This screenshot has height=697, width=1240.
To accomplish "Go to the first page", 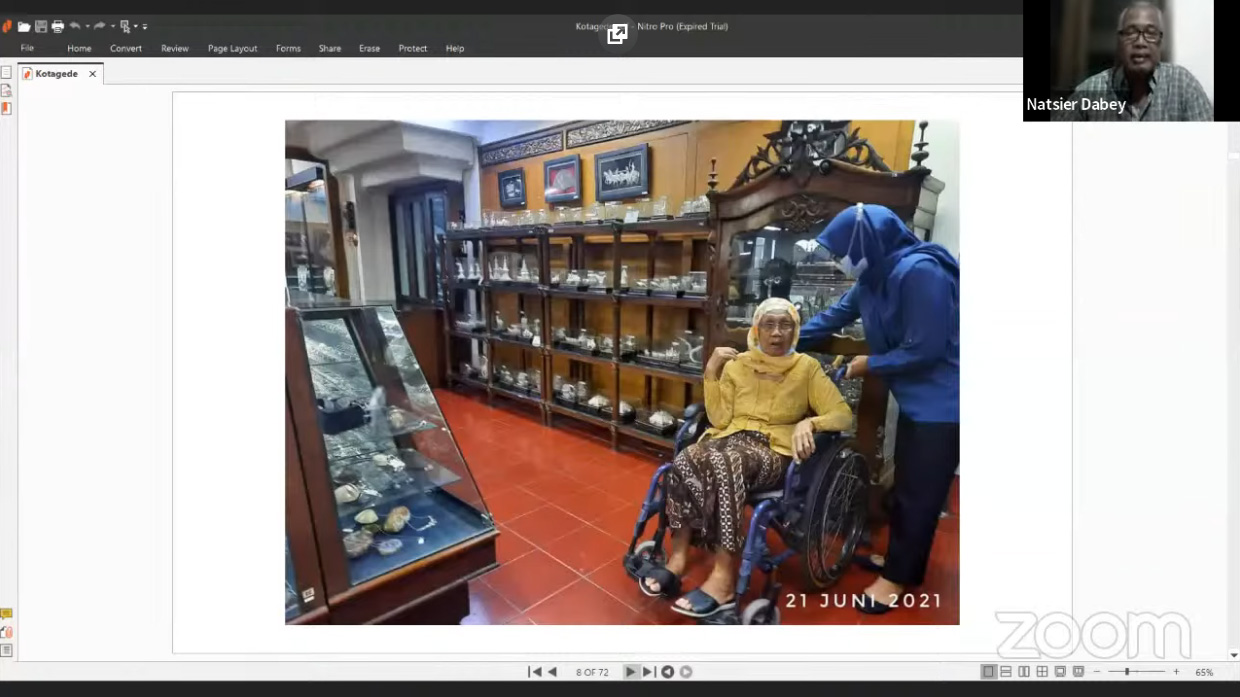I will pyautogui.click(x=535, y=672).
